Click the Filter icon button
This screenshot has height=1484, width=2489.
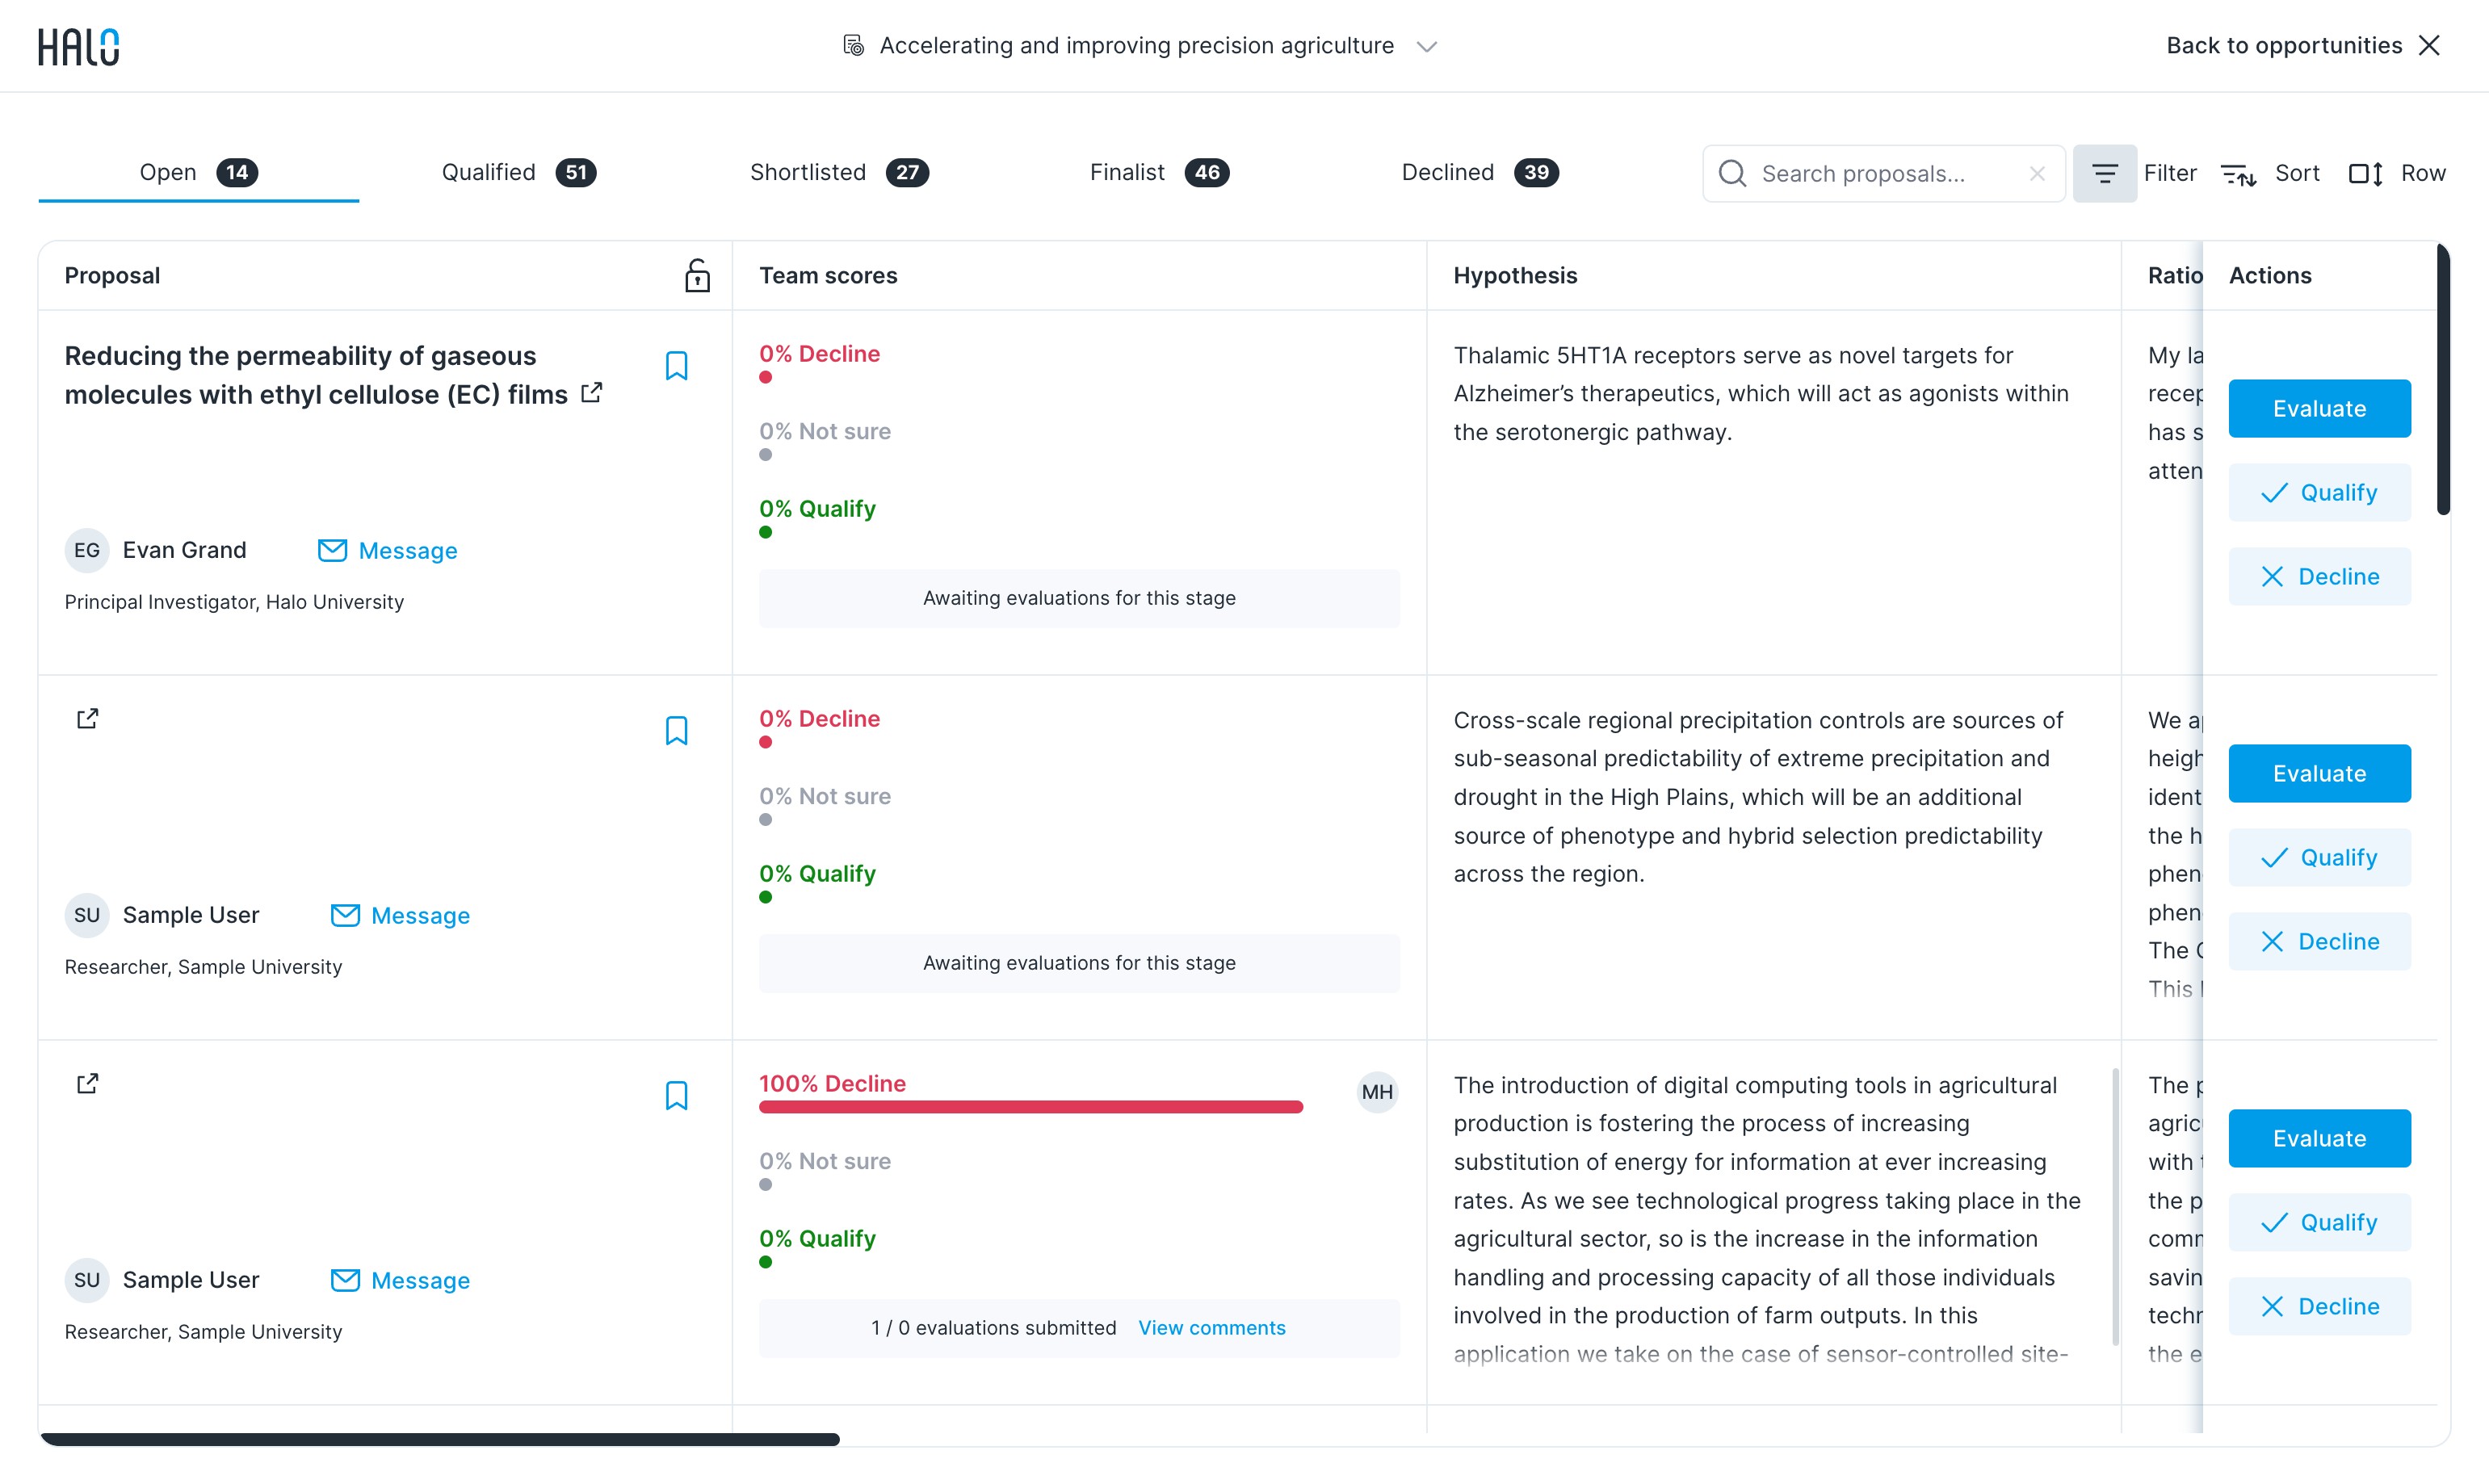tap(2104, 173)
